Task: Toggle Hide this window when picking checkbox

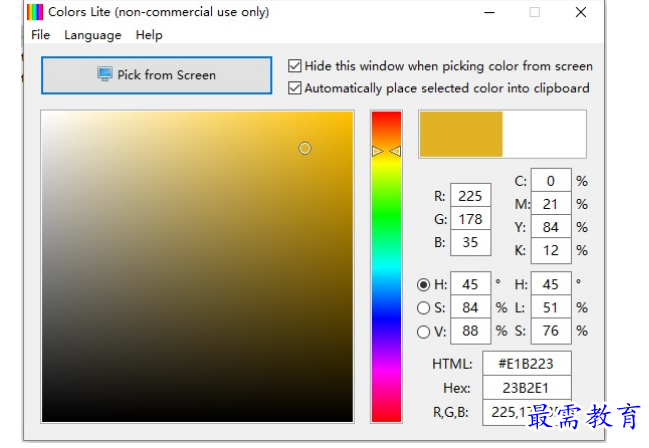Action: coord(295,66)
